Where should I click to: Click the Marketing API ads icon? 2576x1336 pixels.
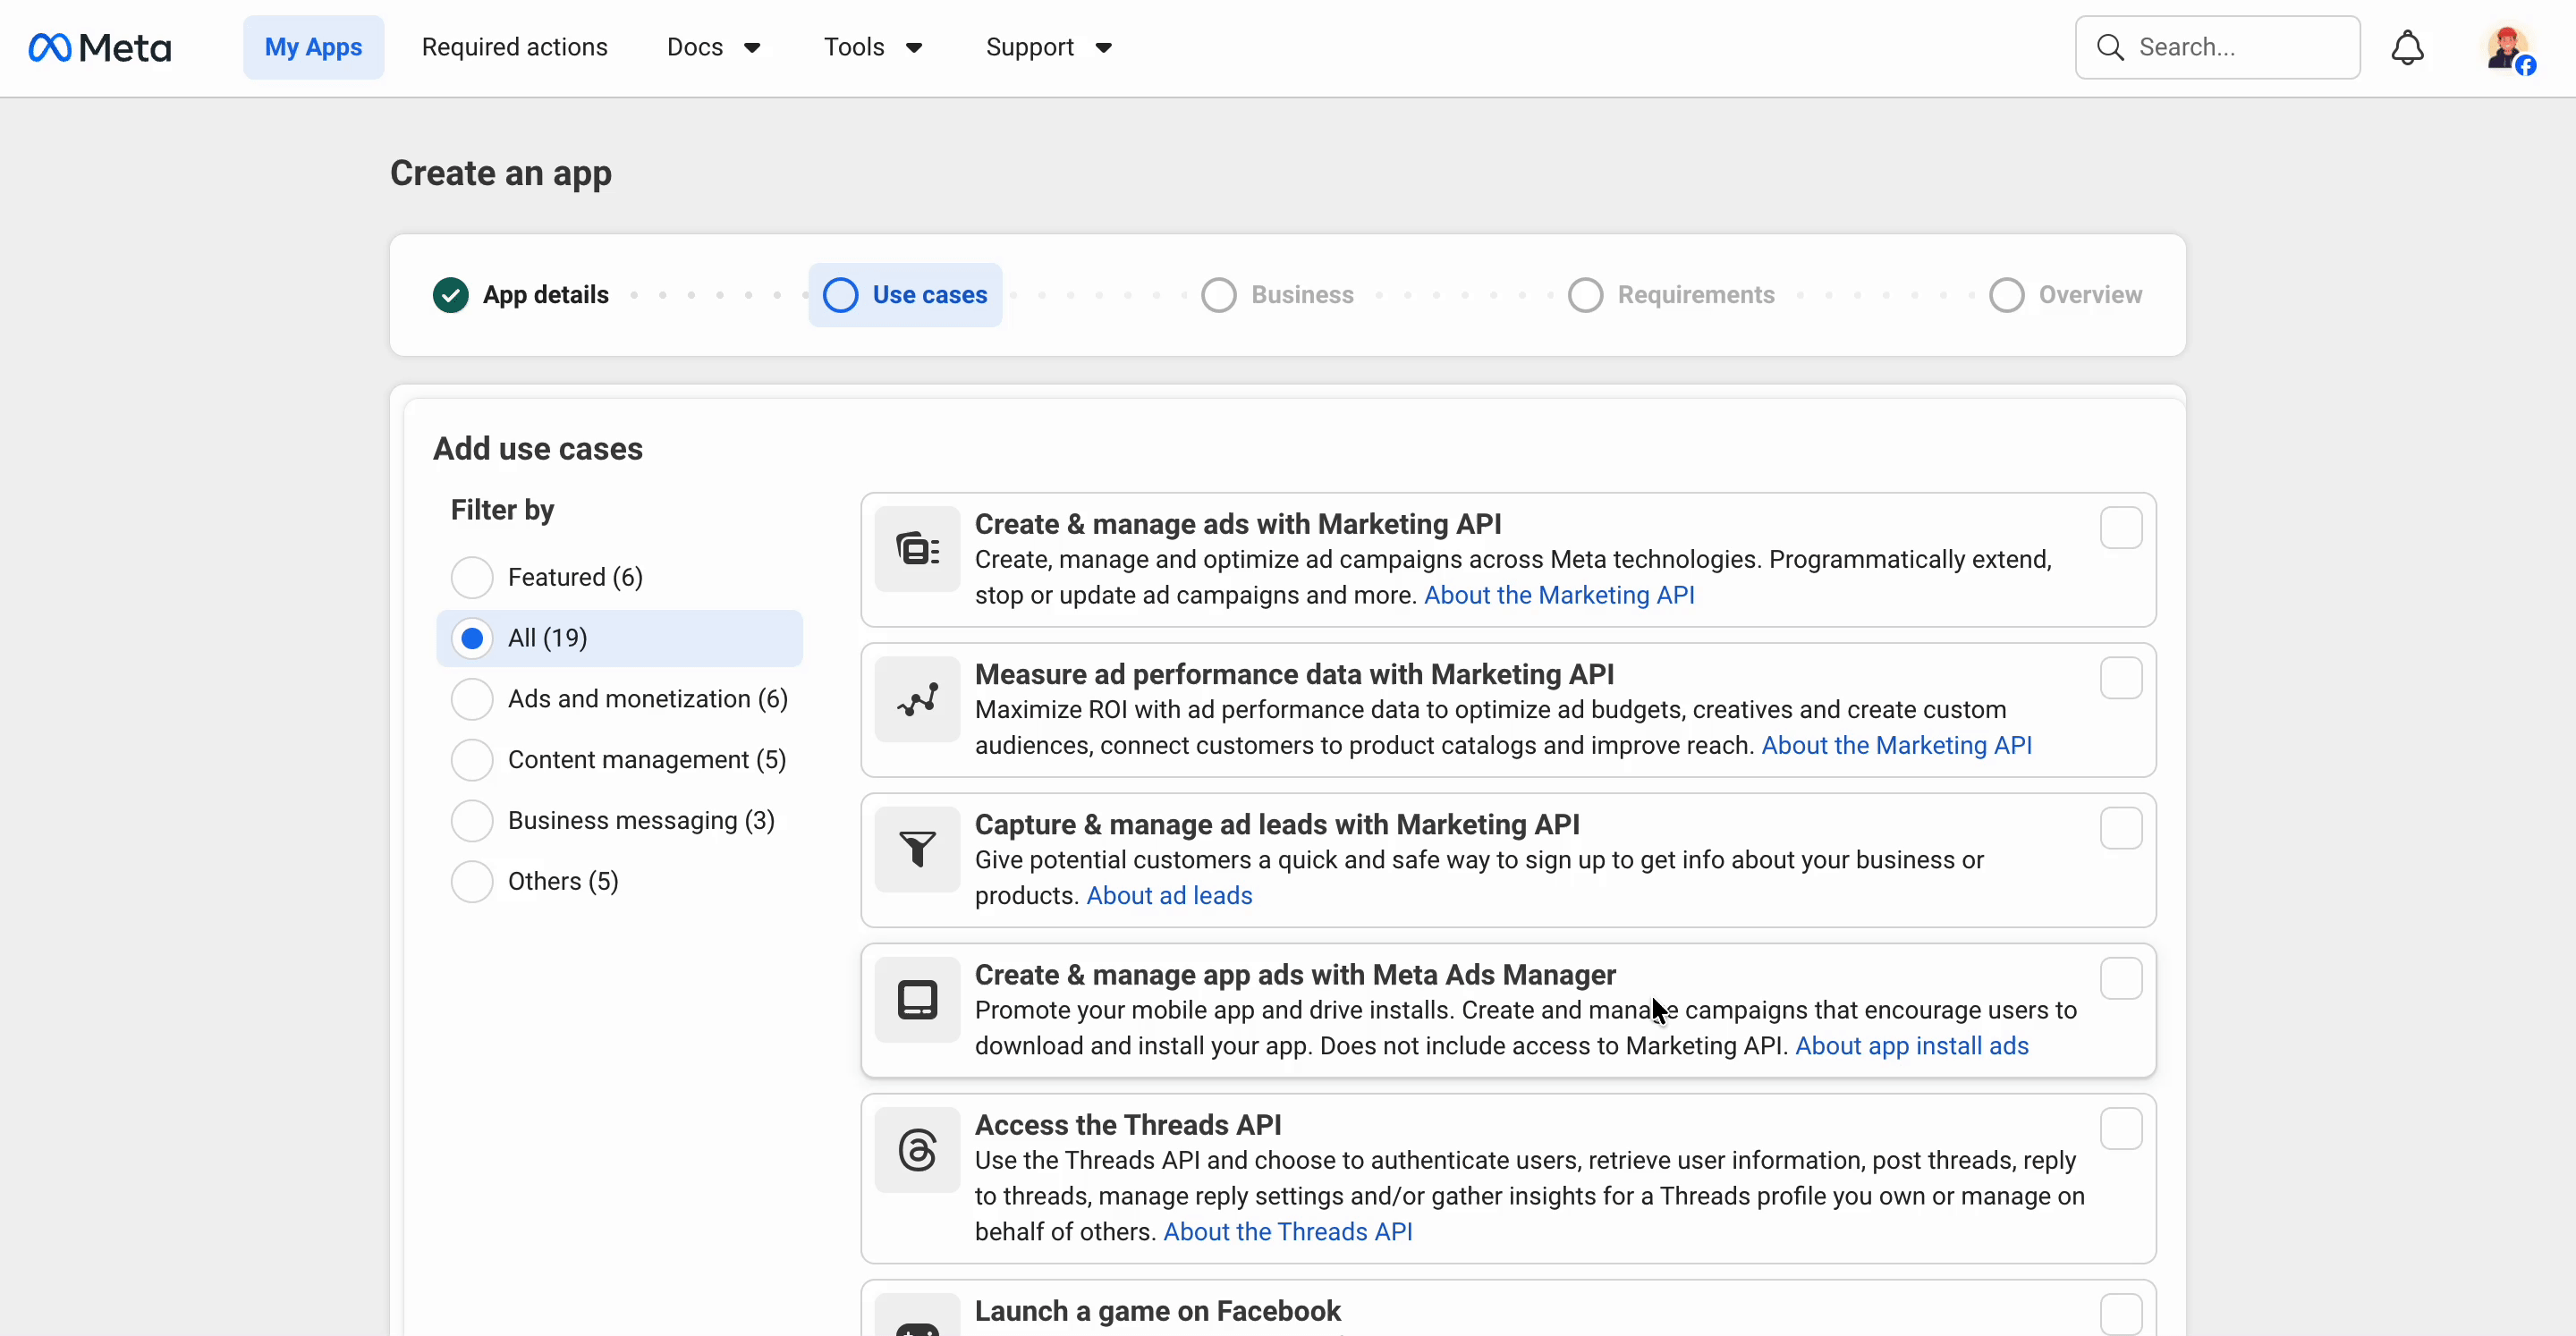917,549
